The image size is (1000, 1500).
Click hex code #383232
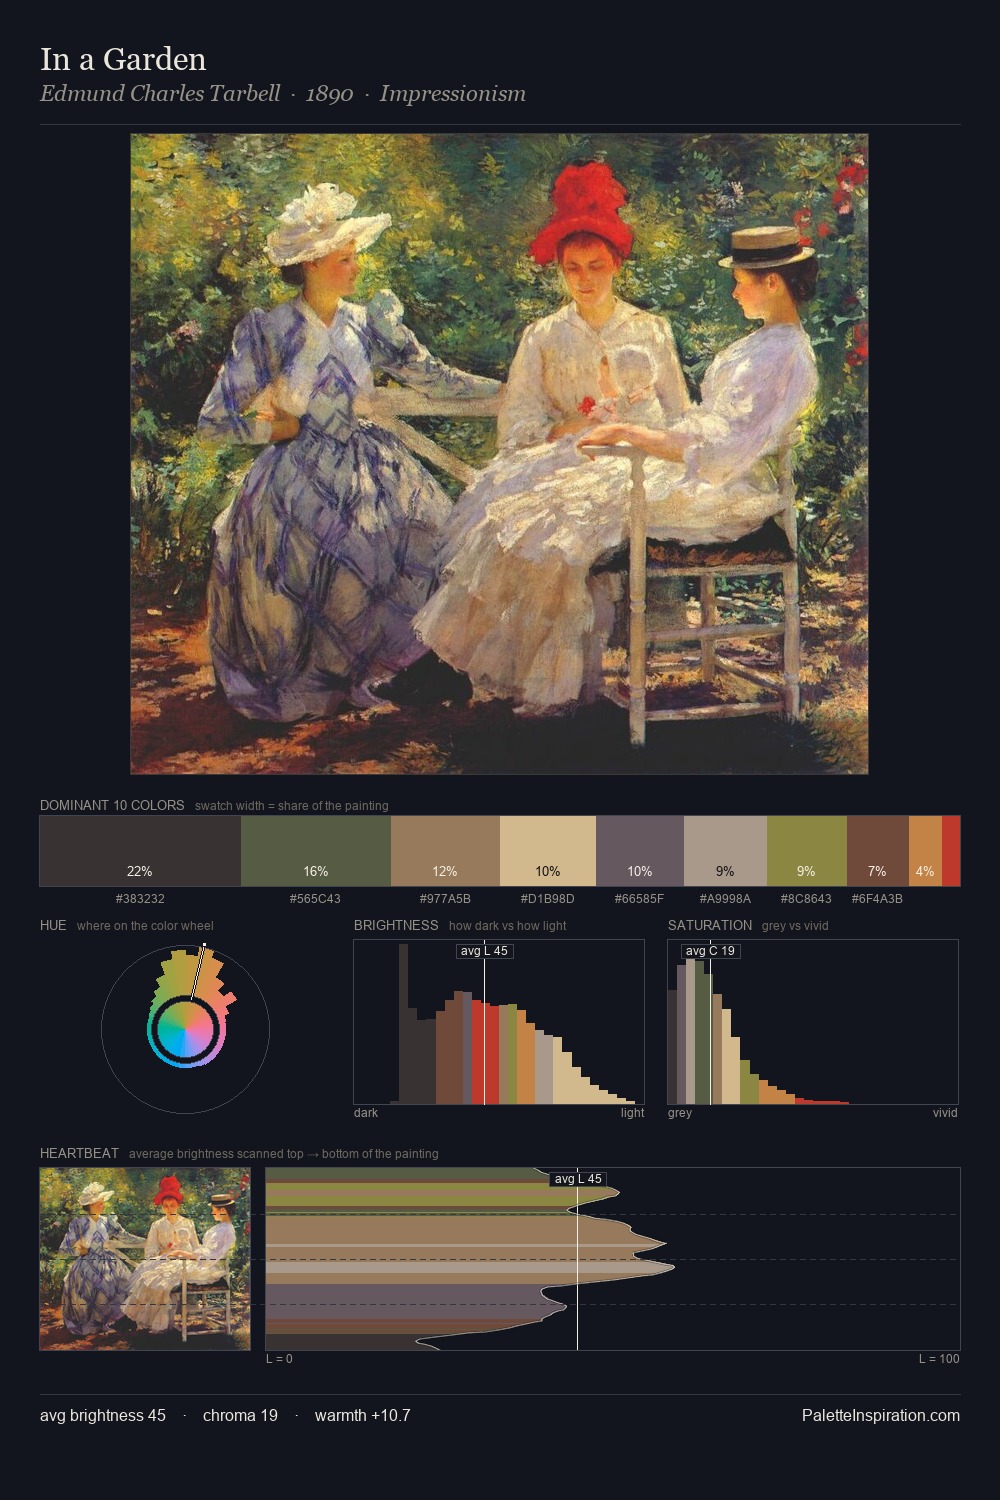[x=140, y=899]
